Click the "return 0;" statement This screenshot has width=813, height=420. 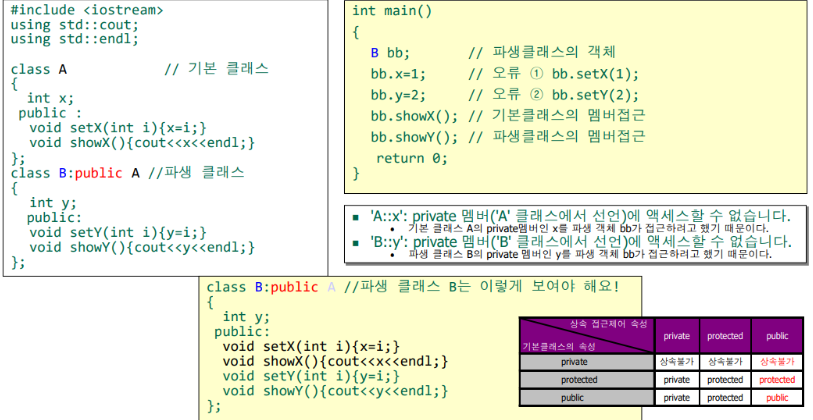click(412, 158)
